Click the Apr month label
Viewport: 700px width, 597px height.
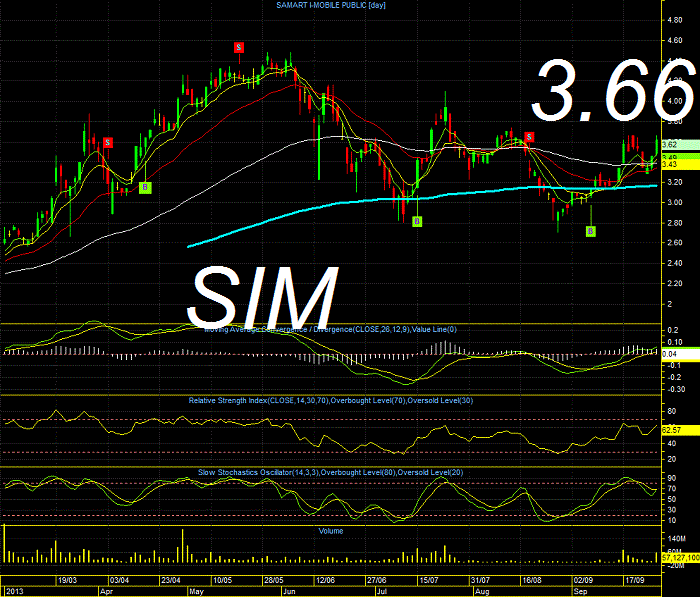(x=106, y=592)
